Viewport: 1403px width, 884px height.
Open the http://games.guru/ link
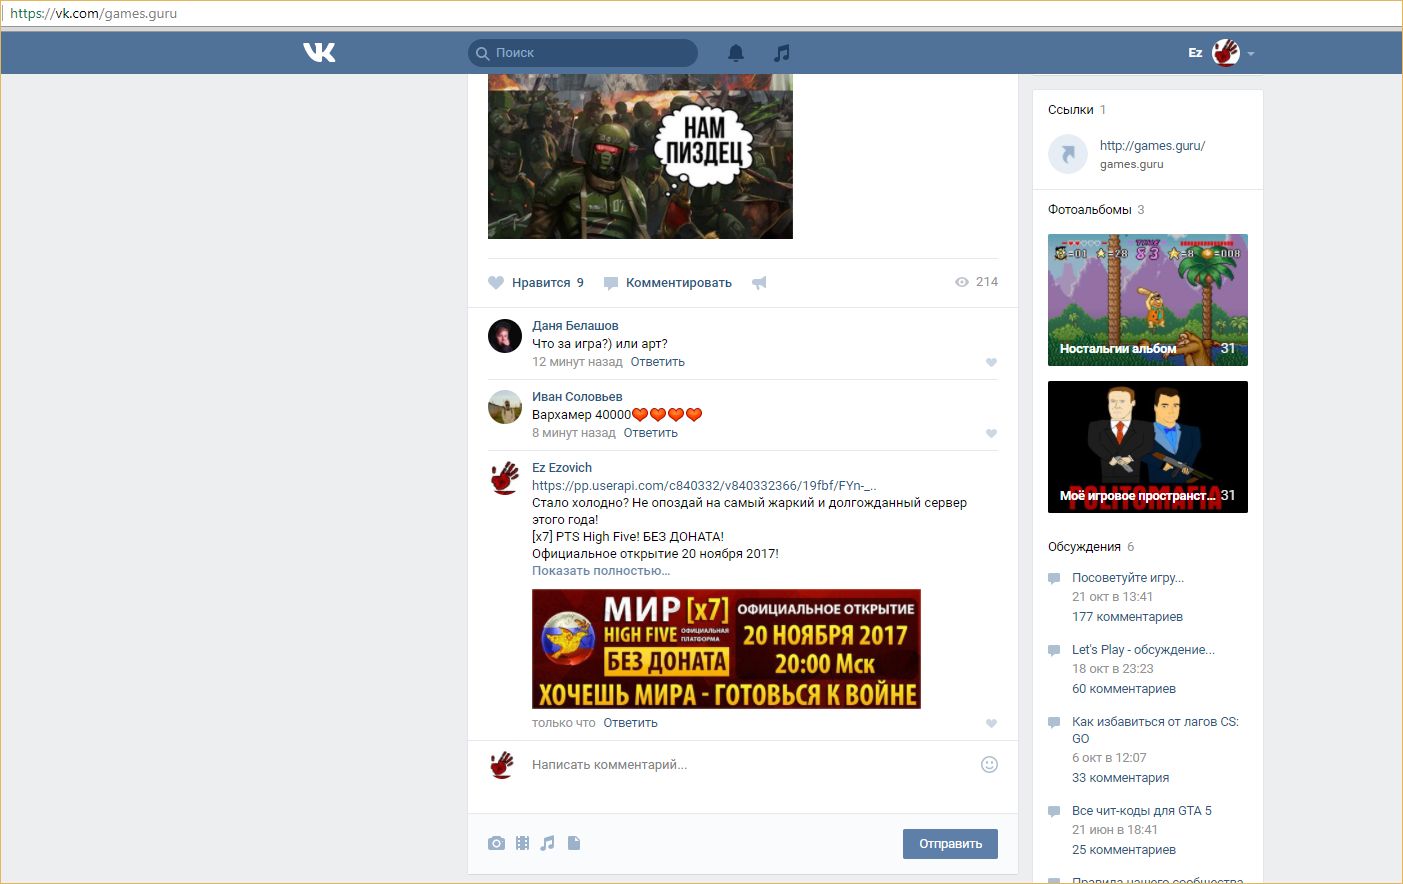1152,145
